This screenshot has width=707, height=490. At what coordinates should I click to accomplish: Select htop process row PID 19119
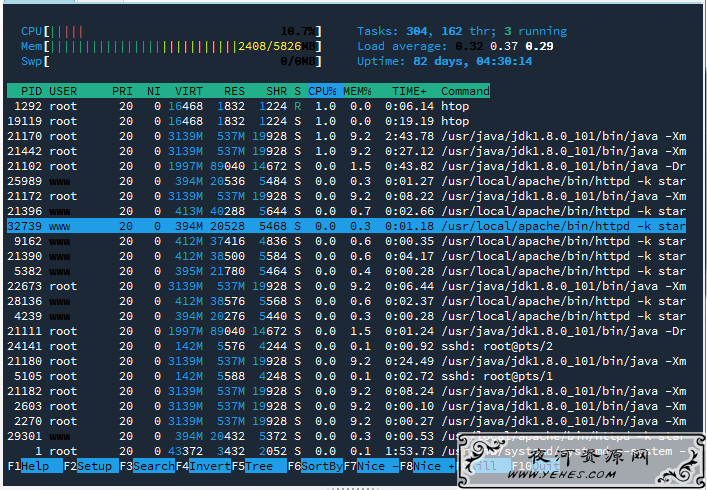[x=346, y=121]
